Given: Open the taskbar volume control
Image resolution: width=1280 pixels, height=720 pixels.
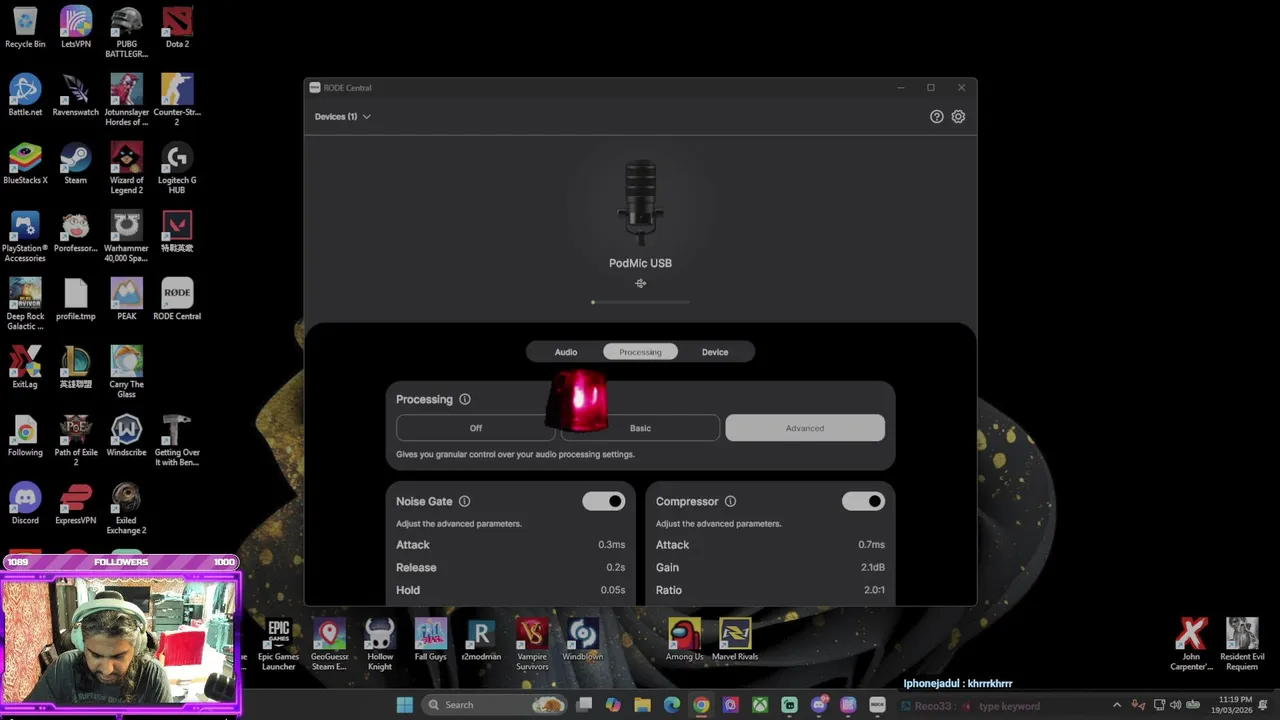Looking at the screenshot, I should point(1175,705).
